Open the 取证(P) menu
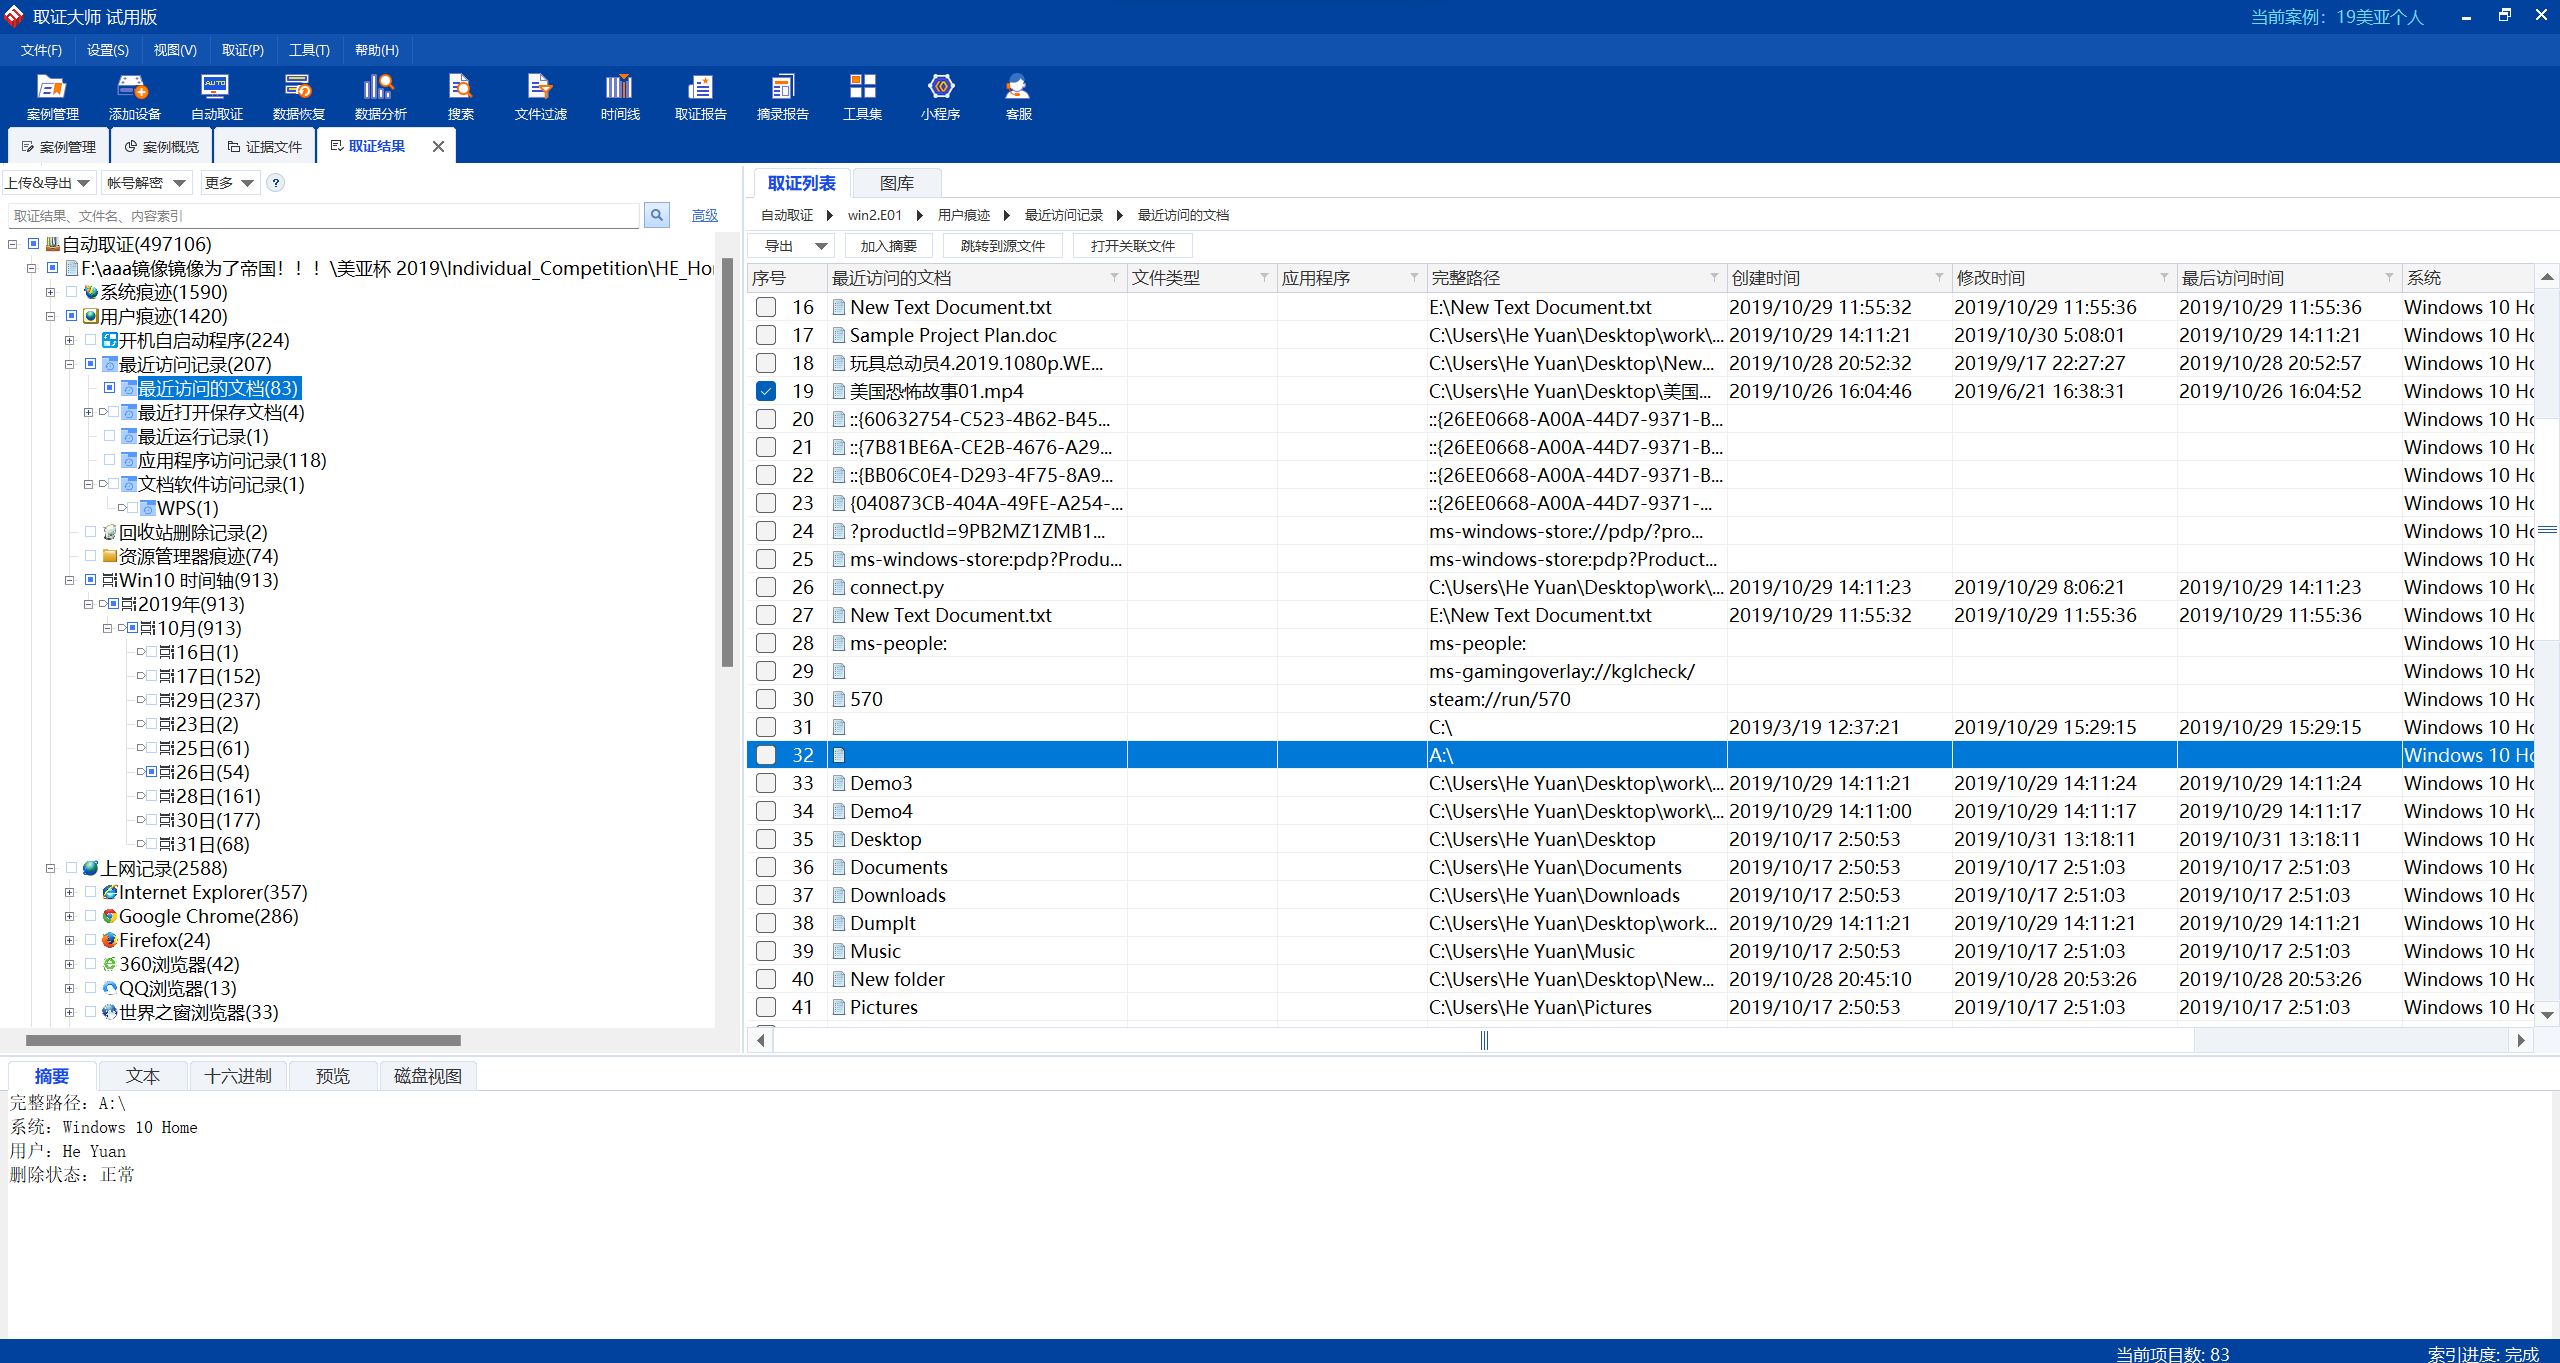Screen dimensions: 2560x1363 (242, 50)
